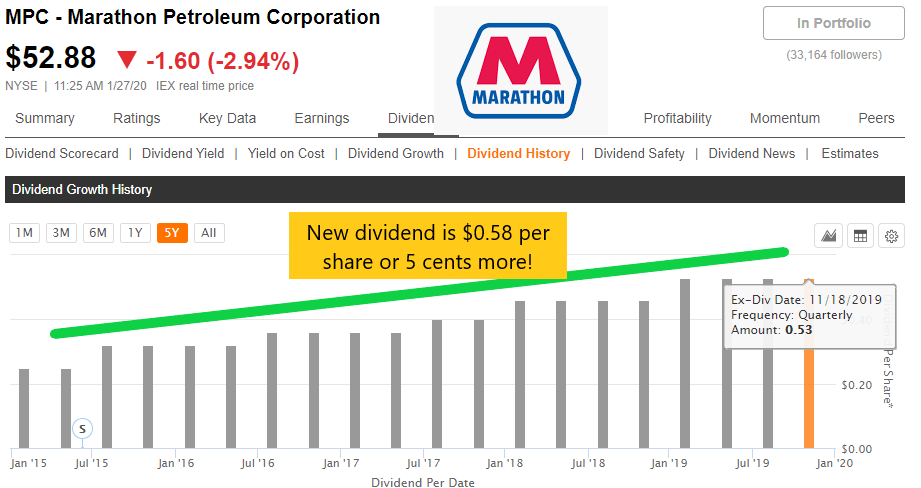
Task: Switch to the Earnings tab
Action: tap(322, 118)
